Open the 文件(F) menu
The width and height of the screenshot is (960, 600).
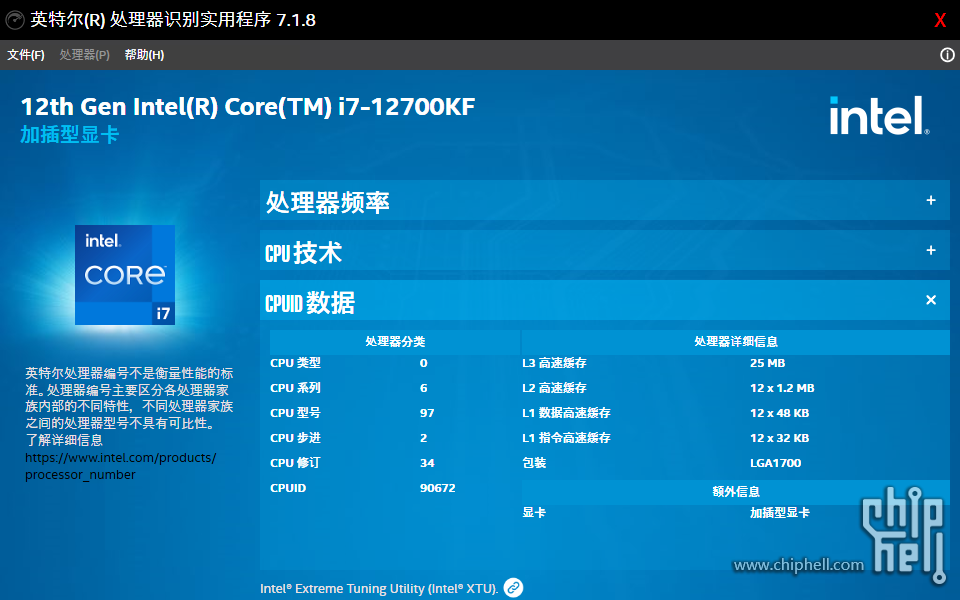(26, 55)
